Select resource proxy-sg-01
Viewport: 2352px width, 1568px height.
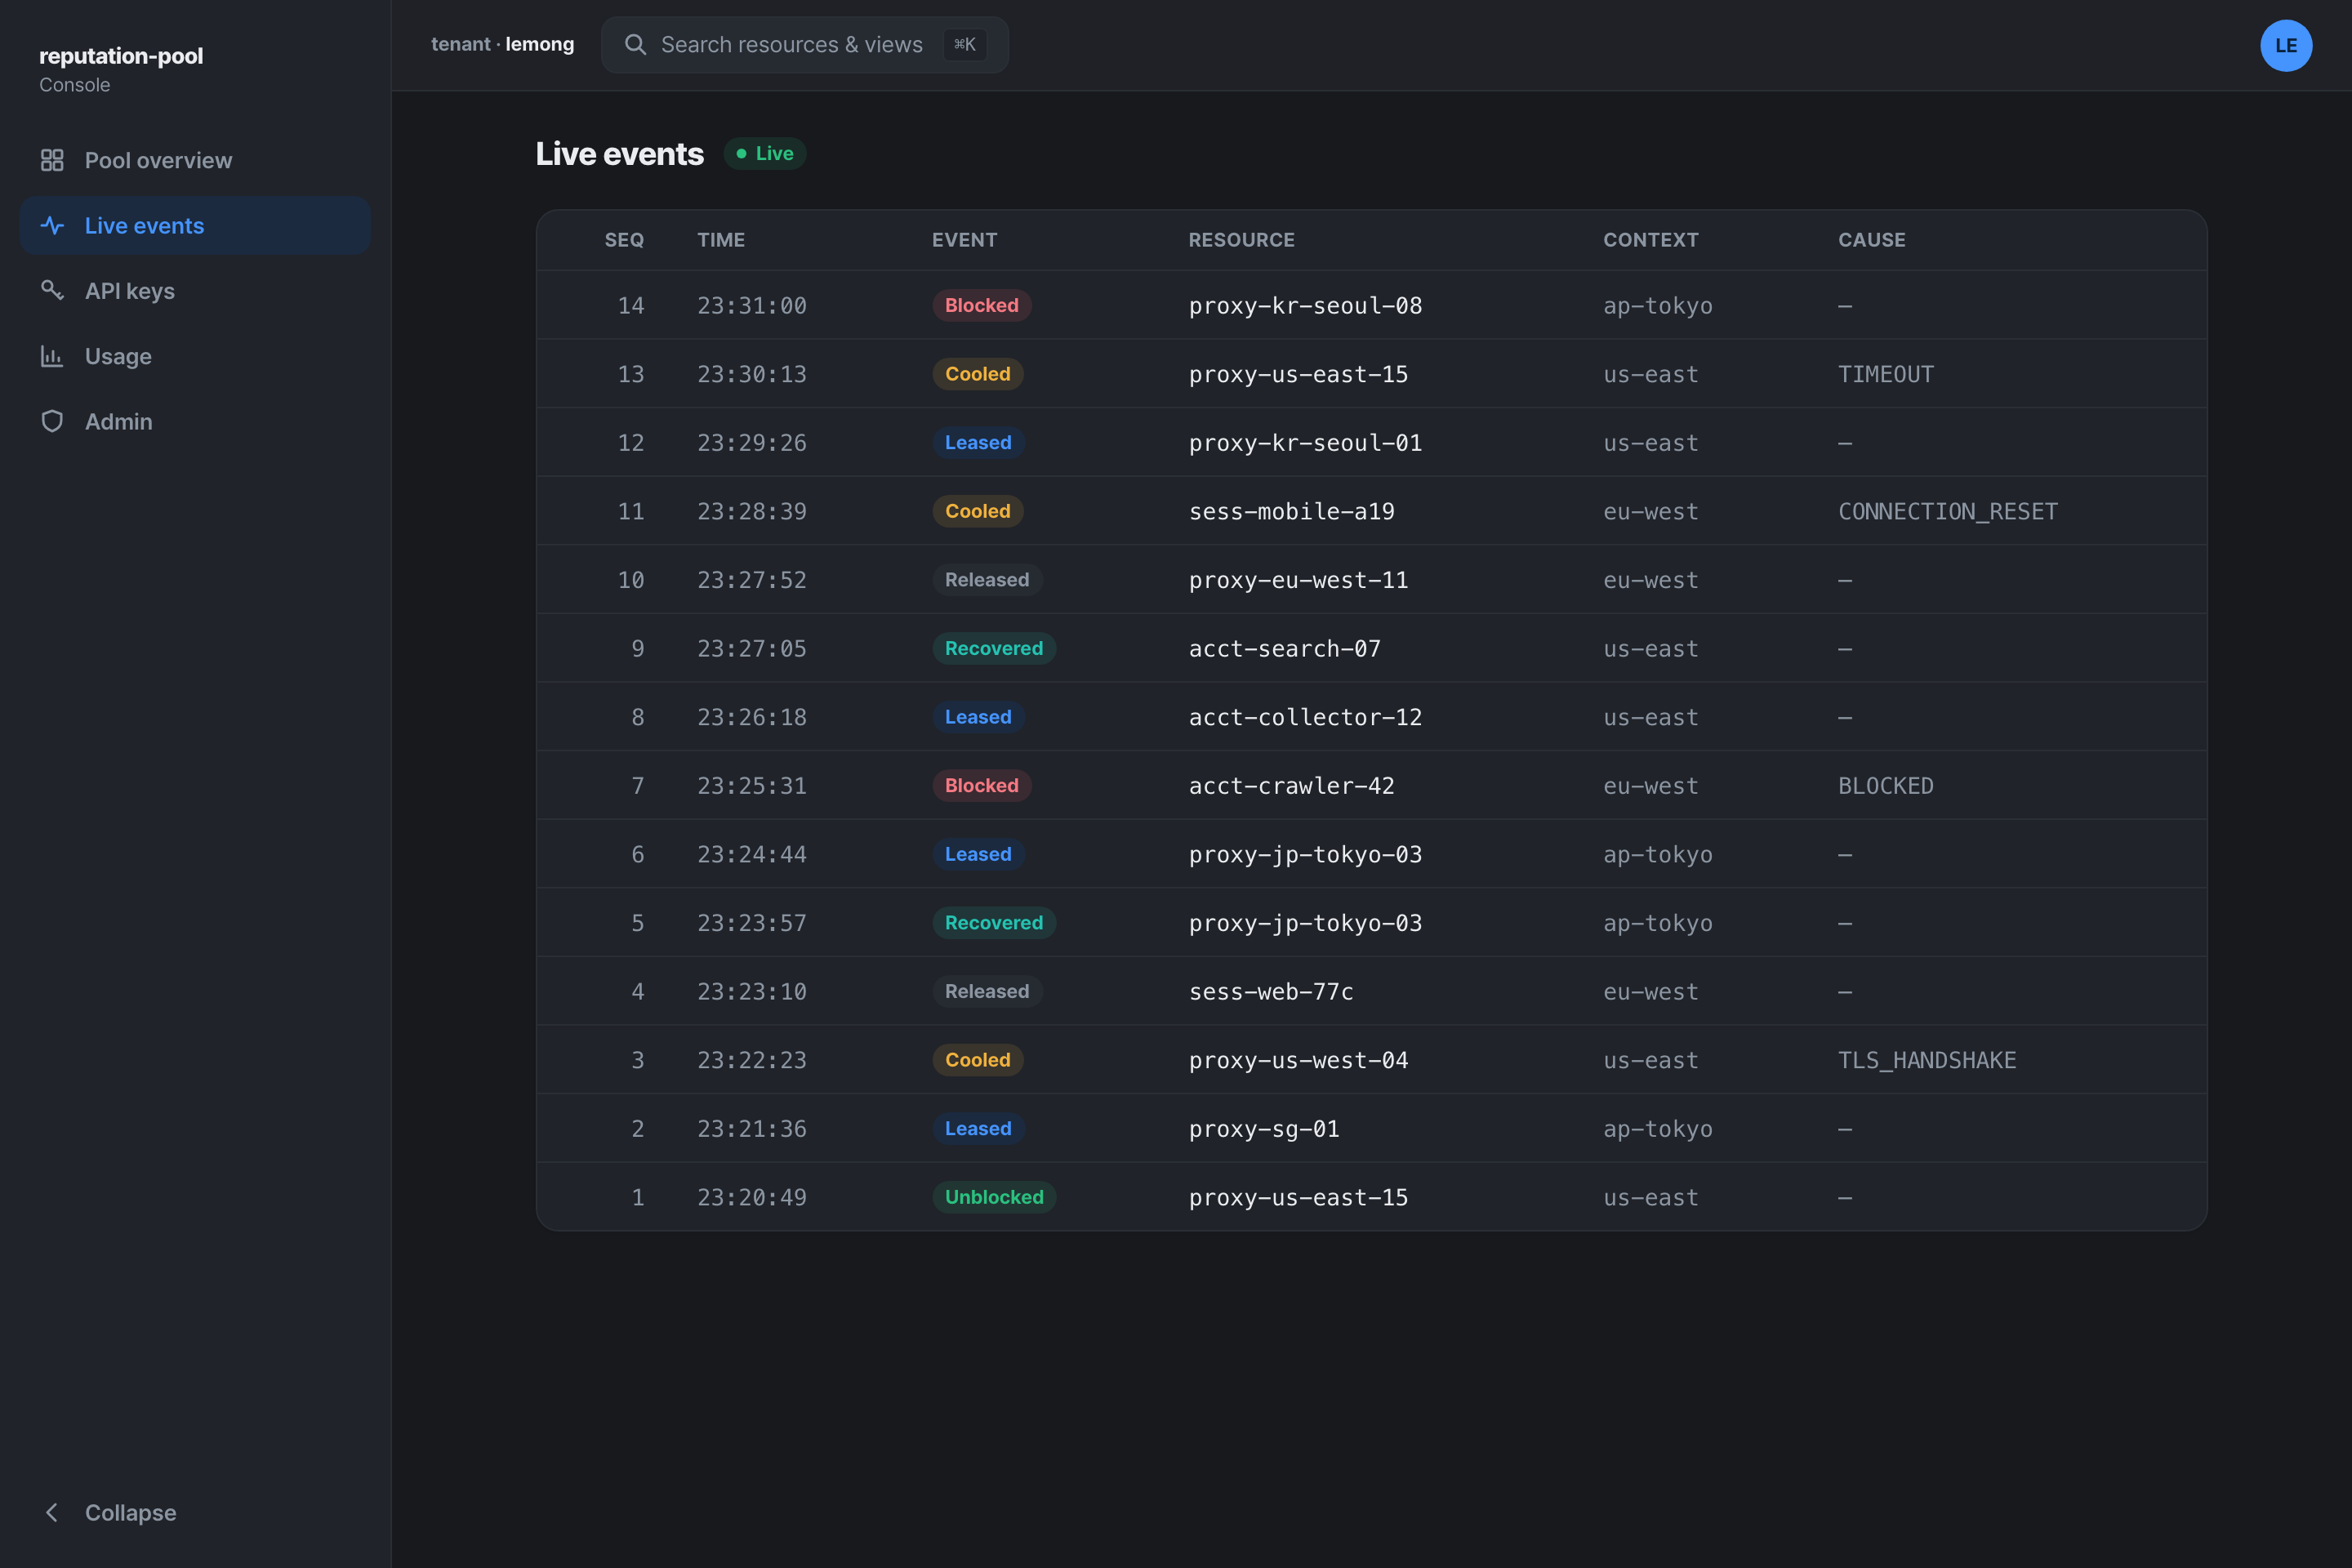1264,1129
